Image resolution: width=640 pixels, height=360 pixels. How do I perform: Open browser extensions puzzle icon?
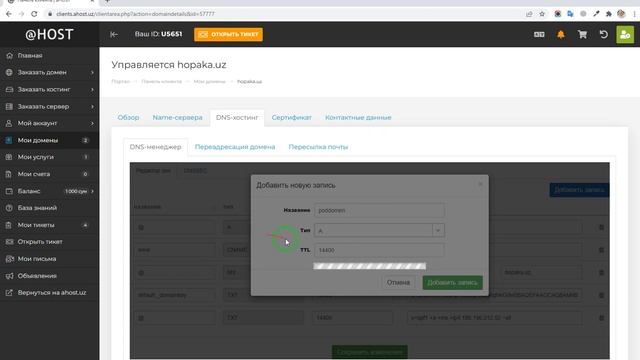click(609, 14)
